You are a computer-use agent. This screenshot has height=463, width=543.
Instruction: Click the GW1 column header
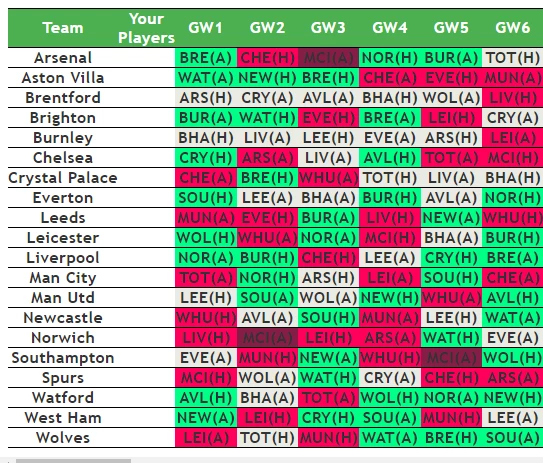pyautogui.click(x=205, y=28)
